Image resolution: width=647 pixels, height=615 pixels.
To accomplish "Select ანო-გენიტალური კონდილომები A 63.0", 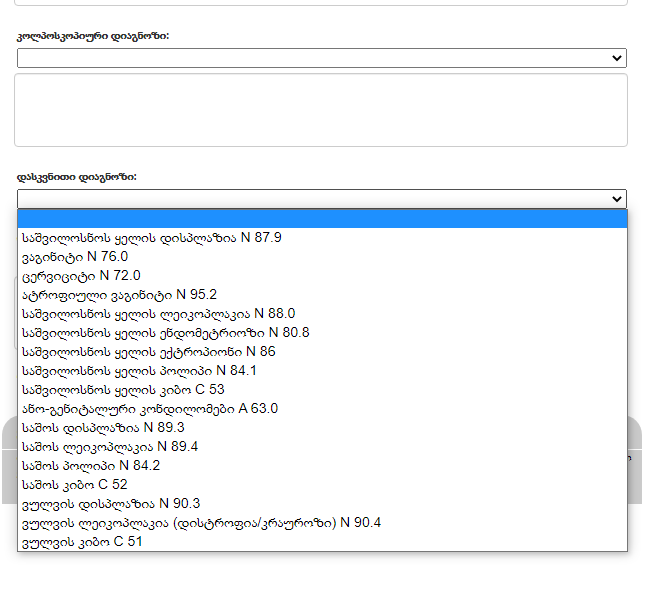I will point(149,409).
